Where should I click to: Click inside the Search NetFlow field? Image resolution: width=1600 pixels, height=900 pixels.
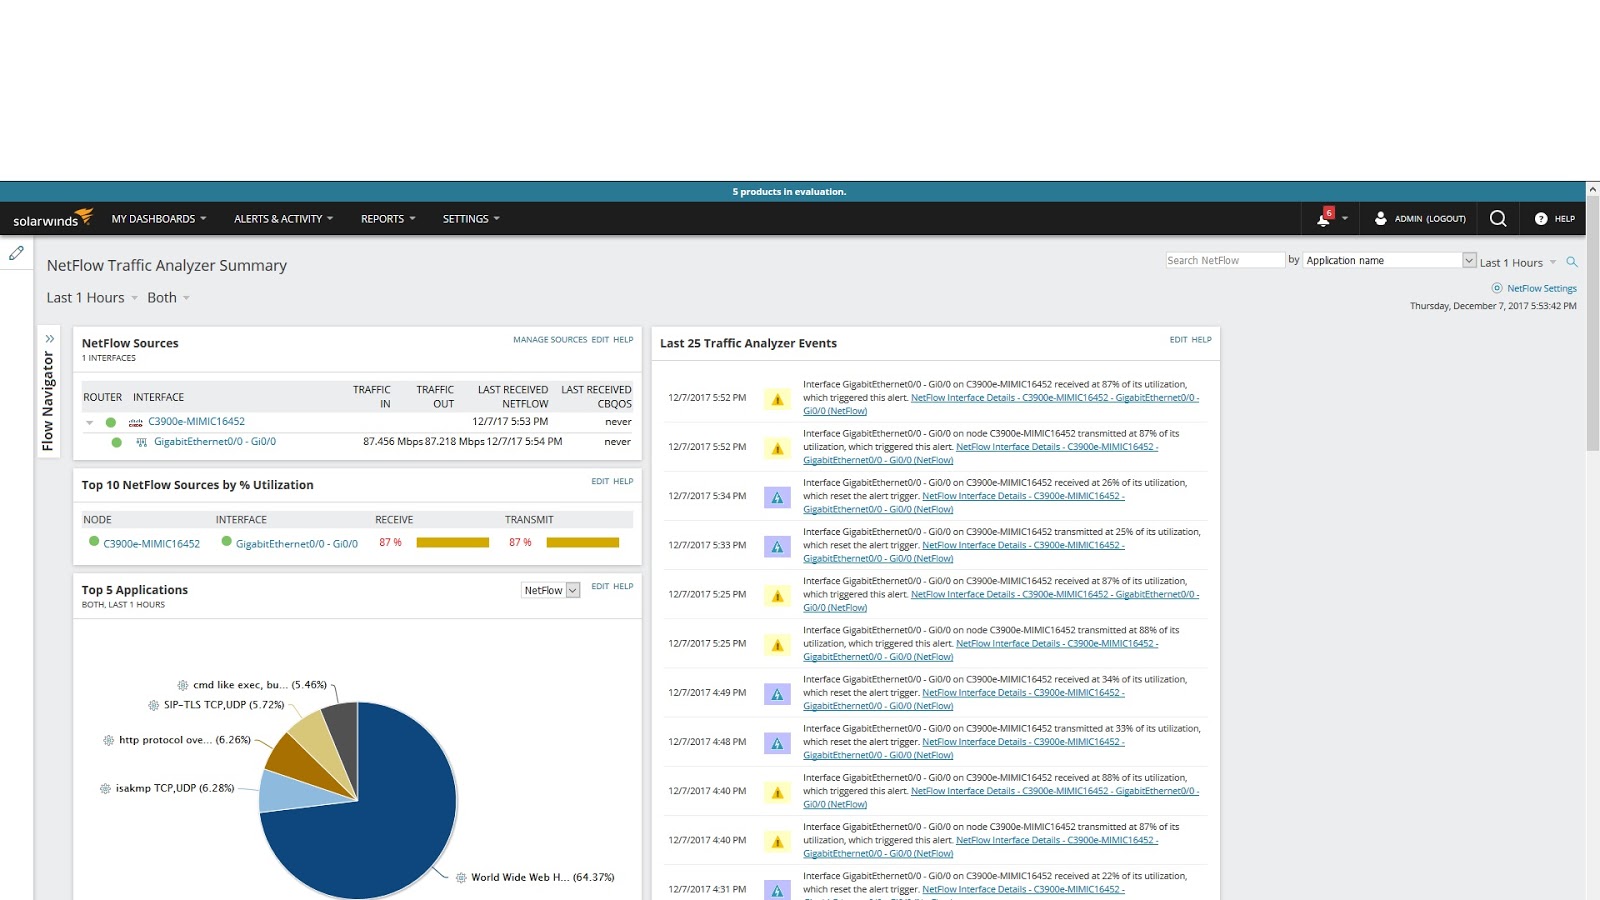click(x=1225, y=260)
